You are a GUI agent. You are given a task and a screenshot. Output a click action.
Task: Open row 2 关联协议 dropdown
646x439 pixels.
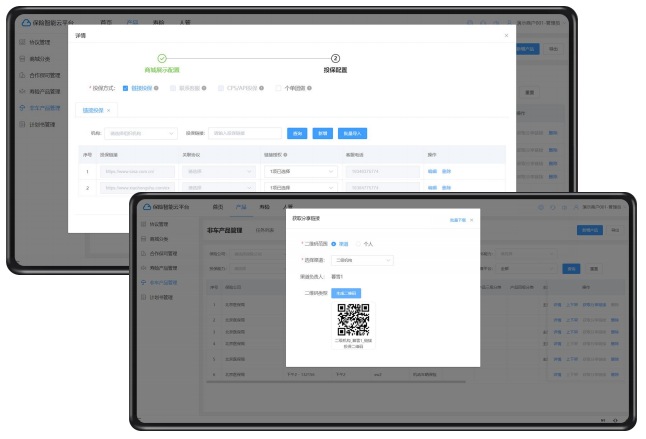(x=219, y=187)
